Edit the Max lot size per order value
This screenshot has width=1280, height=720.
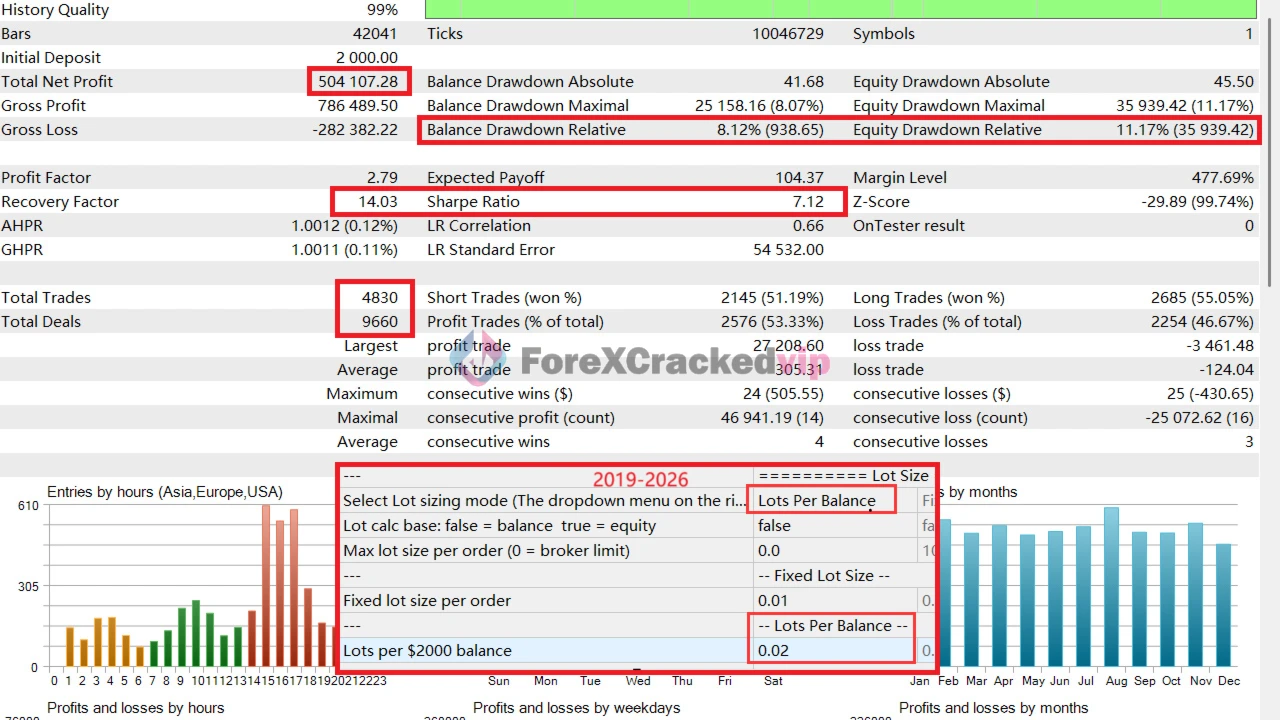pos(769,551)
